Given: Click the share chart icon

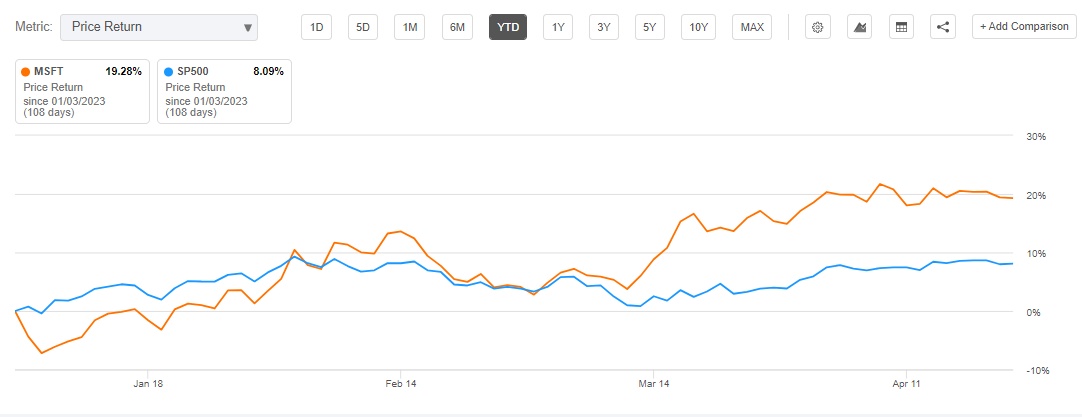Looking at the screenshot, I should [x=943, y=27].
